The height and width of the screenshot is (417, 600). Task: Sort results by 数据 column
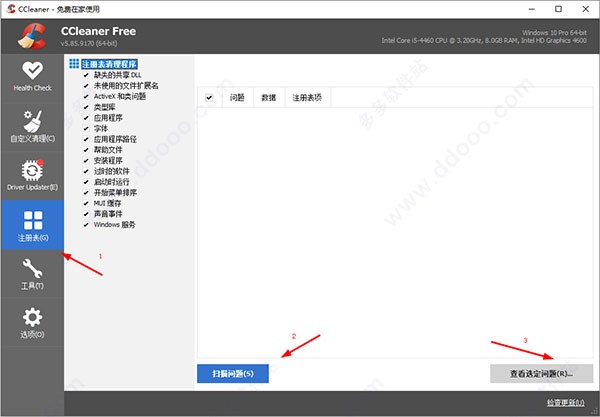click(269, 98)
